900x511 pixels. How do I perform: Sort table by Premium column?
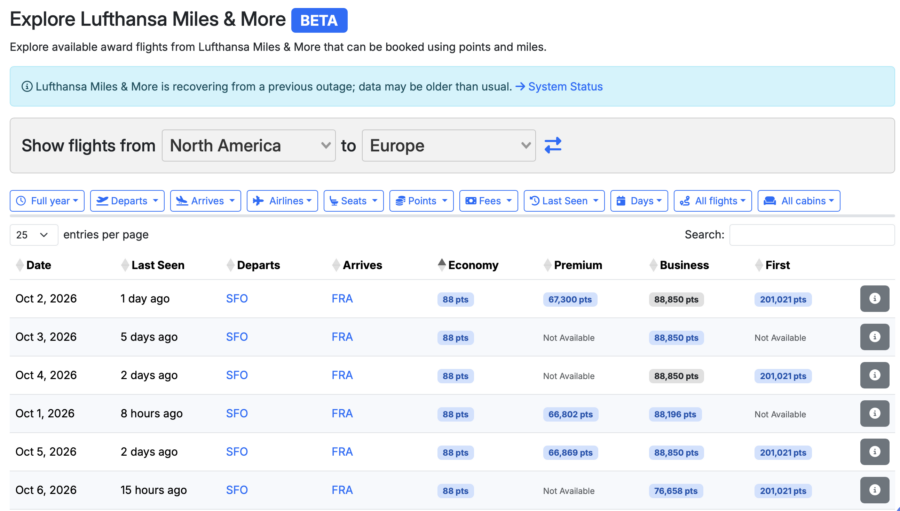573,265
